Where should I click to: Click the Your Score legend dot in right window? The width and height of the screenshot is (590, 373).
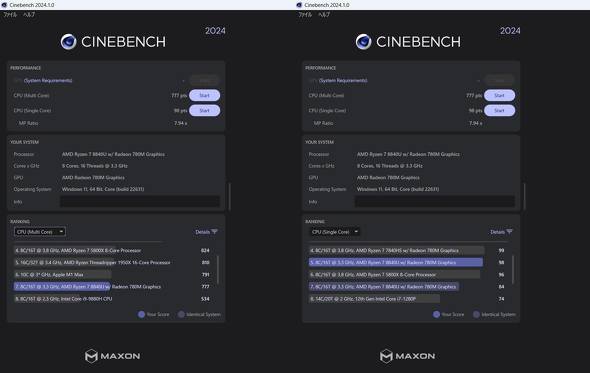(x=436, y=314)
